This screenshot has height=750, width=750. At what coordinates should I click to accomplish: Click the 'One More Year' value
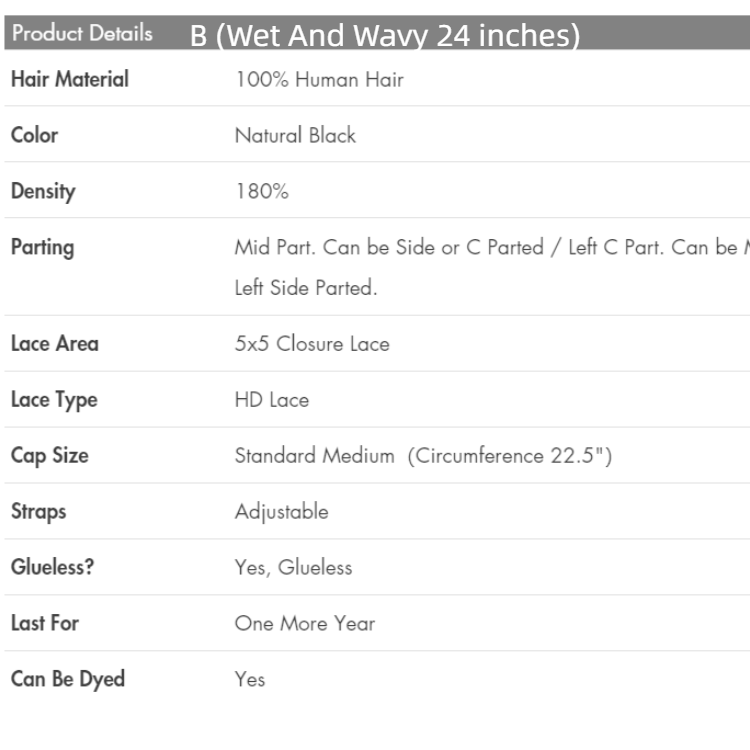click(305, 623)
